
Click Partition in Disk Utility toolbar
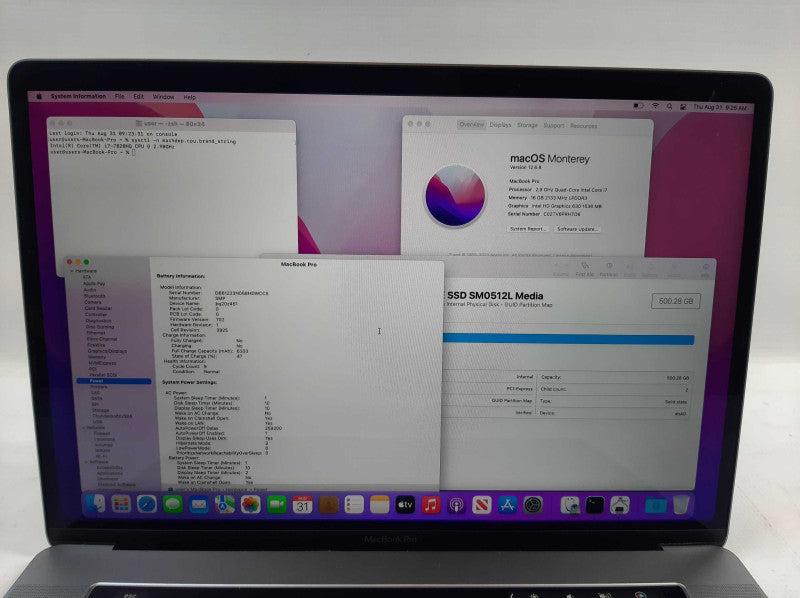tap(609, 269)
